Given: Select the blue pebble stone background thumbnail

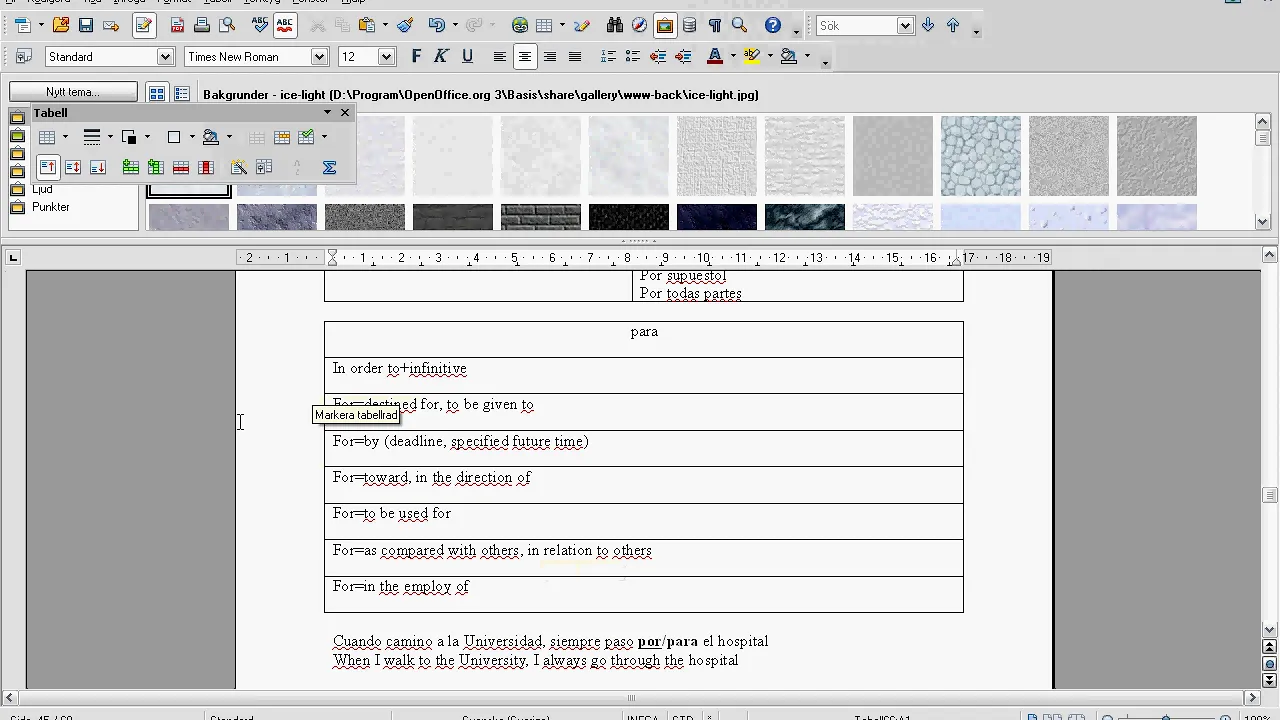Looking at the screenshot, I should pos(981,156).
